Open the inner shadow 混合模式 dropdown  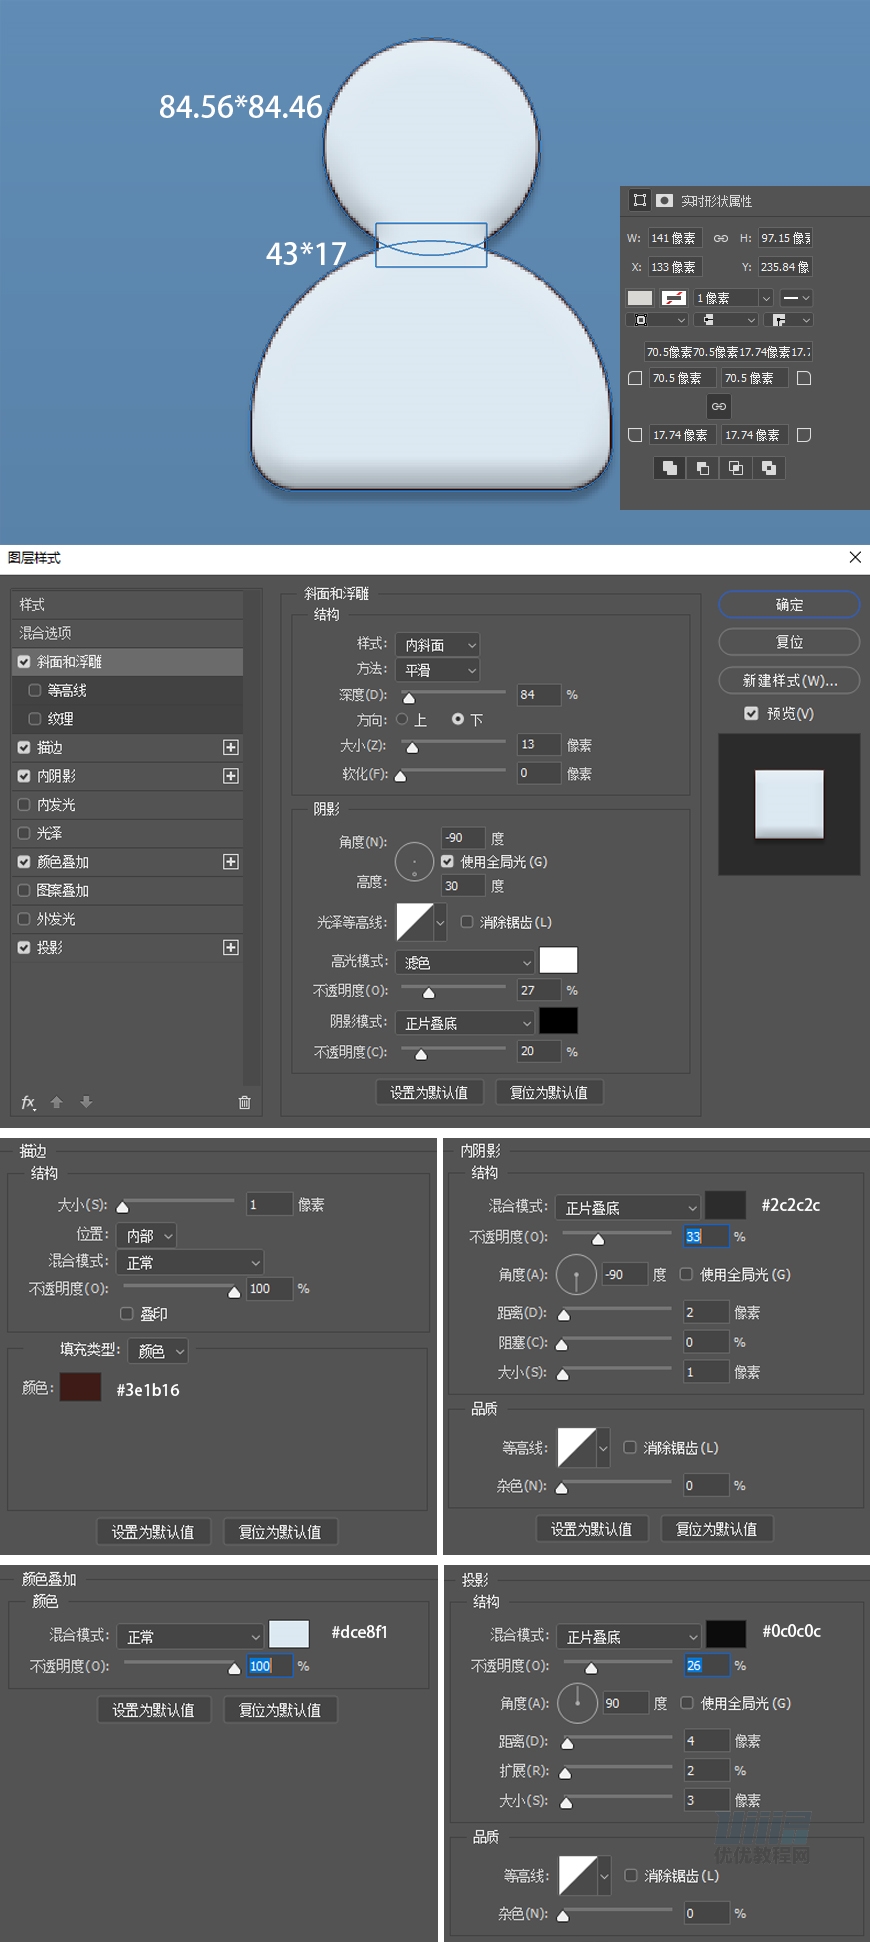(x=627, y=1207)
